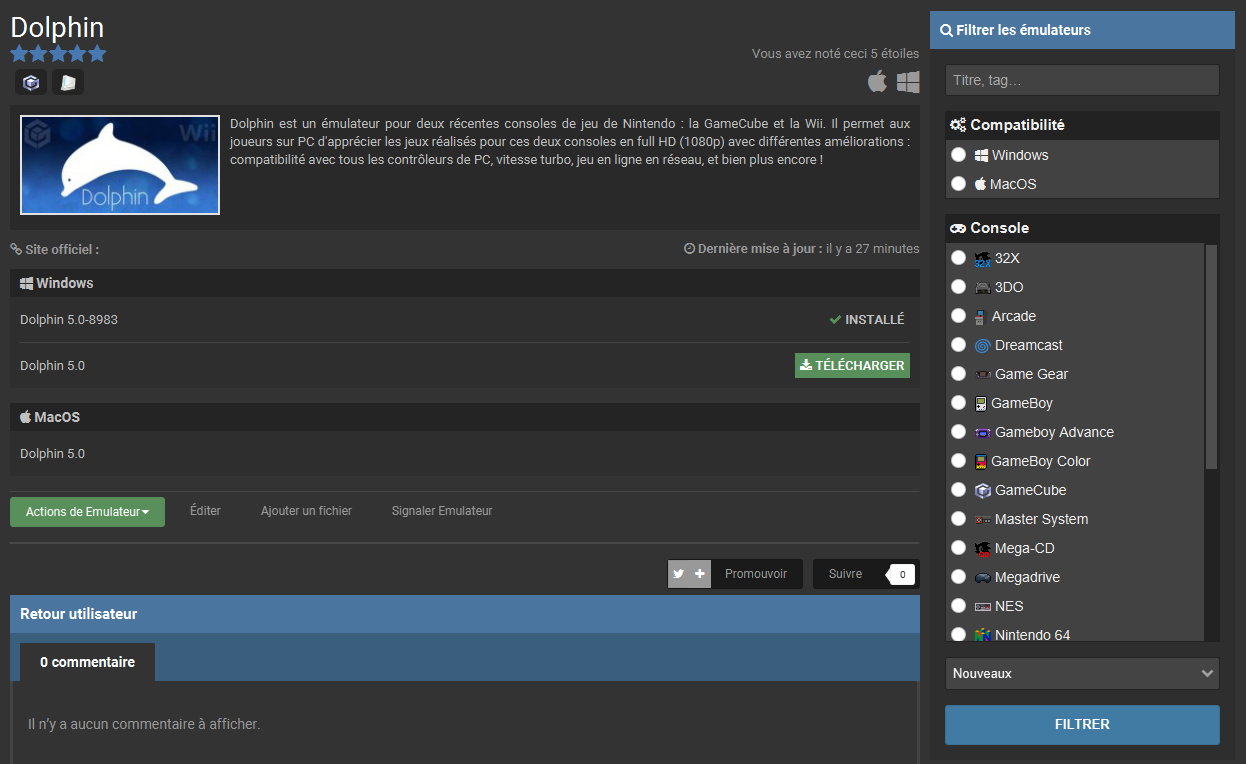Rate Dolphin one star with the first star
The image size is (1246, 764).
(19, 54)
